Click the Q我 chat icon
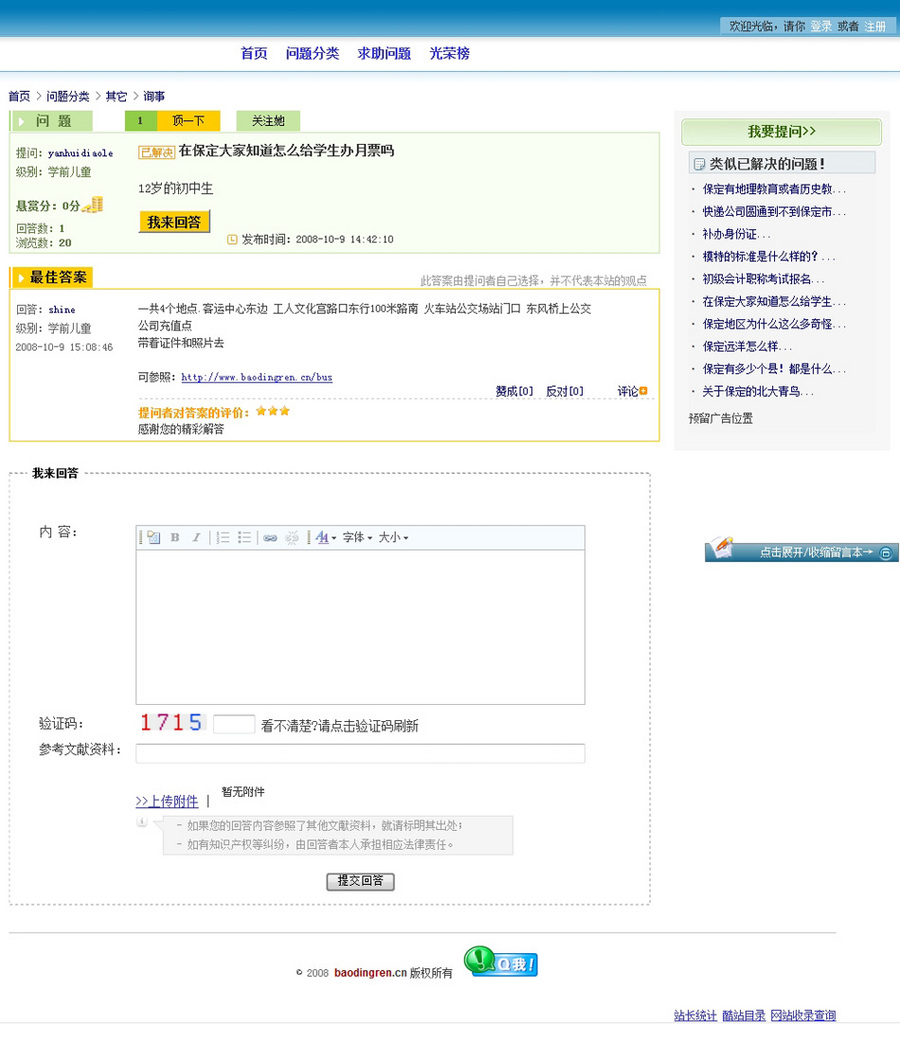 point(501,962)
